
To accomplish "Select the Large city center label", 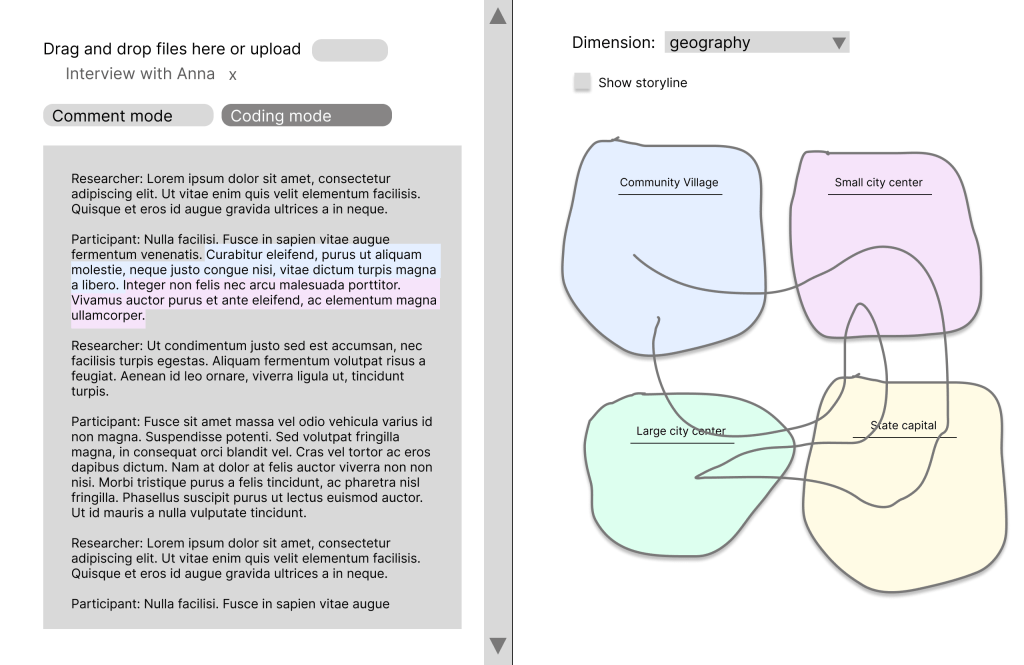I will pyautogui.click(x=680, y=431).
